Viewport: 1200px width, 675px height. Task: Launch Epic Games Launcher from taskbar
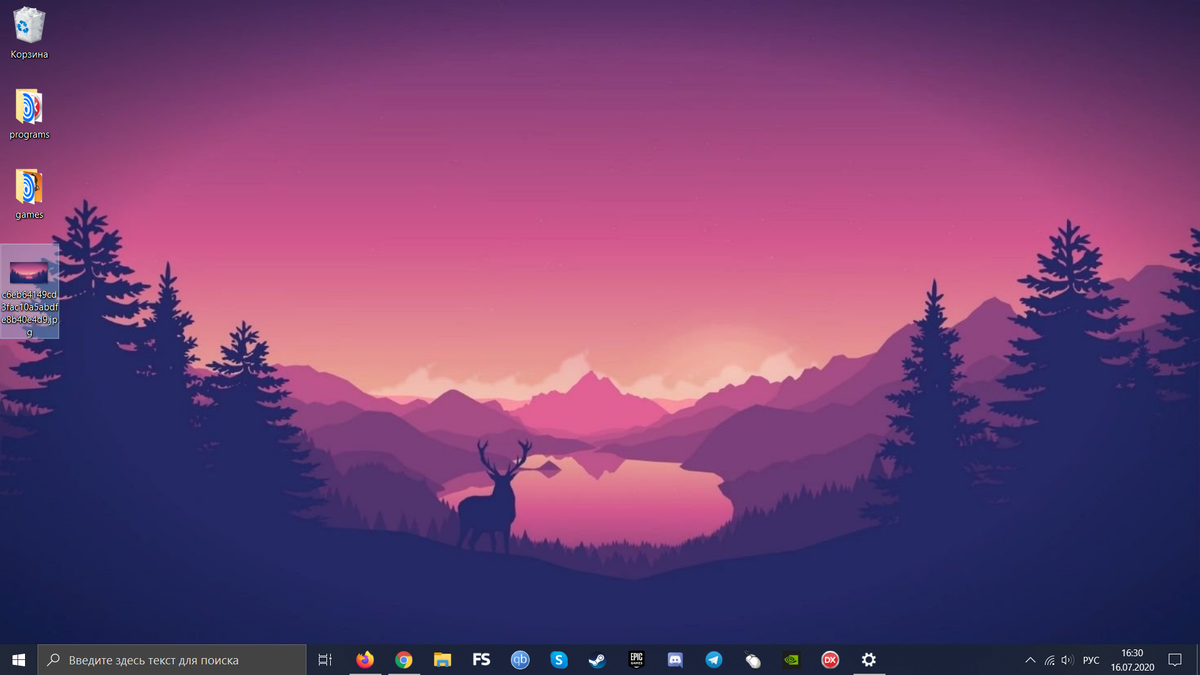[x=636, y=660]
